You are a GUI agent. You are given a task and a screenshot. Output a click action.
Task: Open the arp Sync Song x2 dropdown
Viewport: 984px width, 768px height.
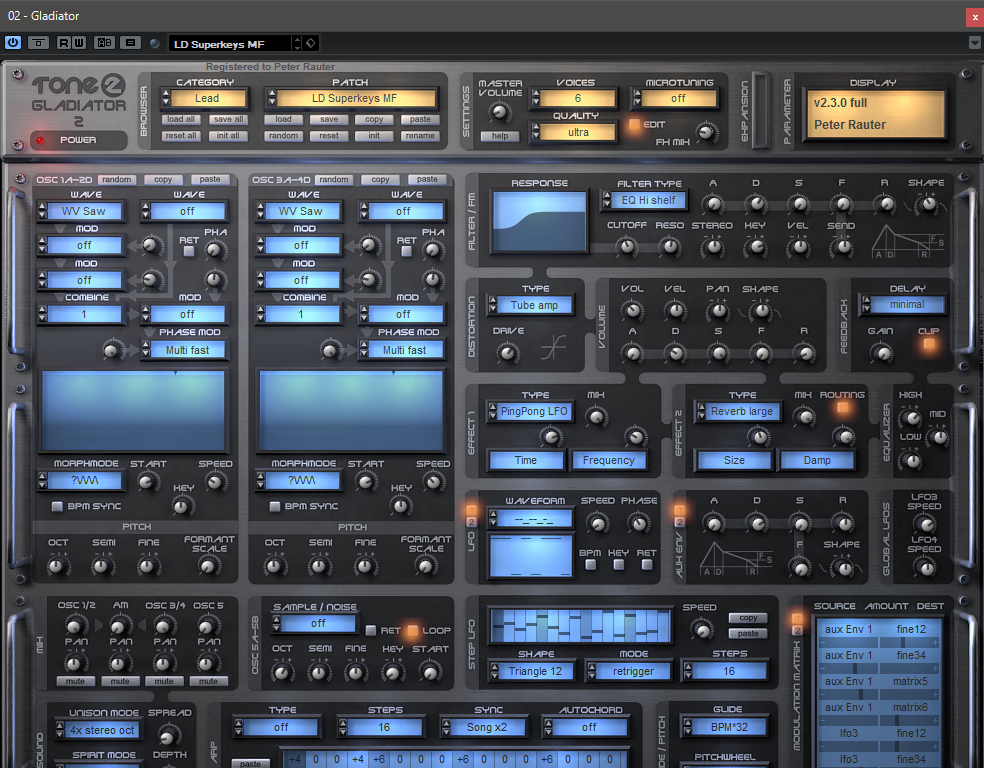(x=483, y=728)
